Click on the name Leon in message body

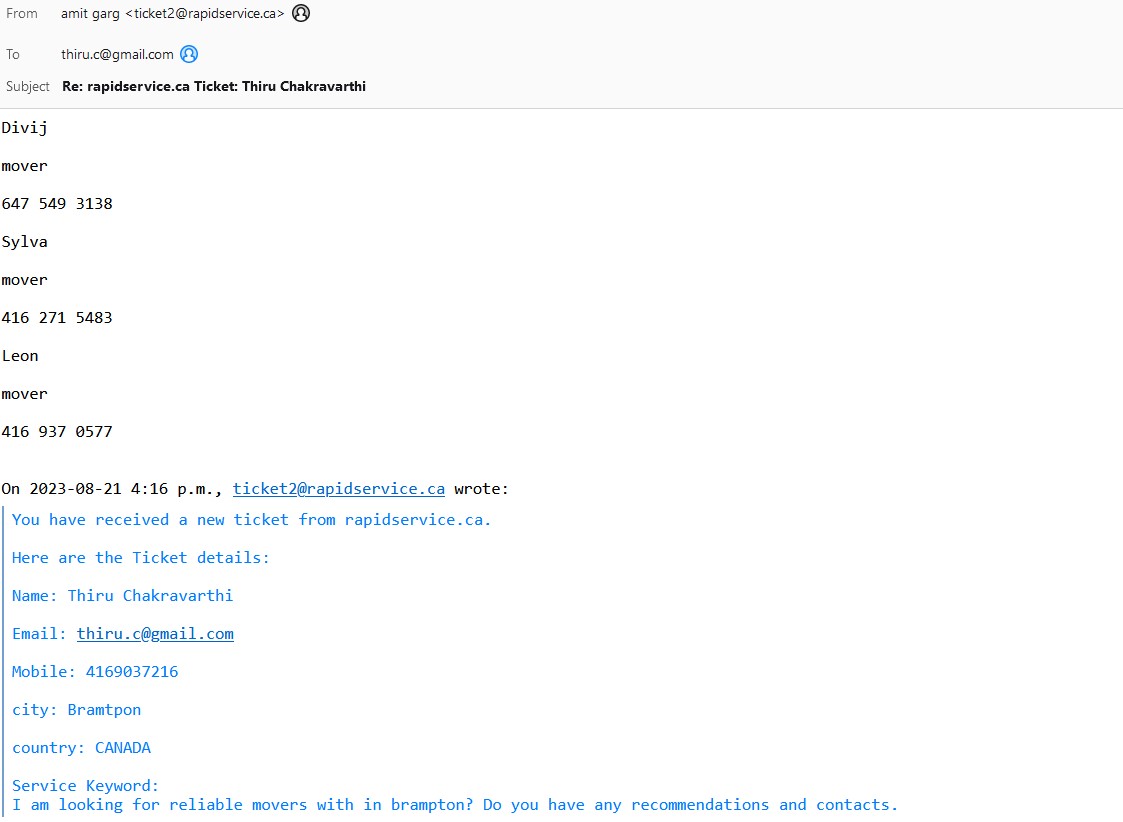(x=20, y=356)
